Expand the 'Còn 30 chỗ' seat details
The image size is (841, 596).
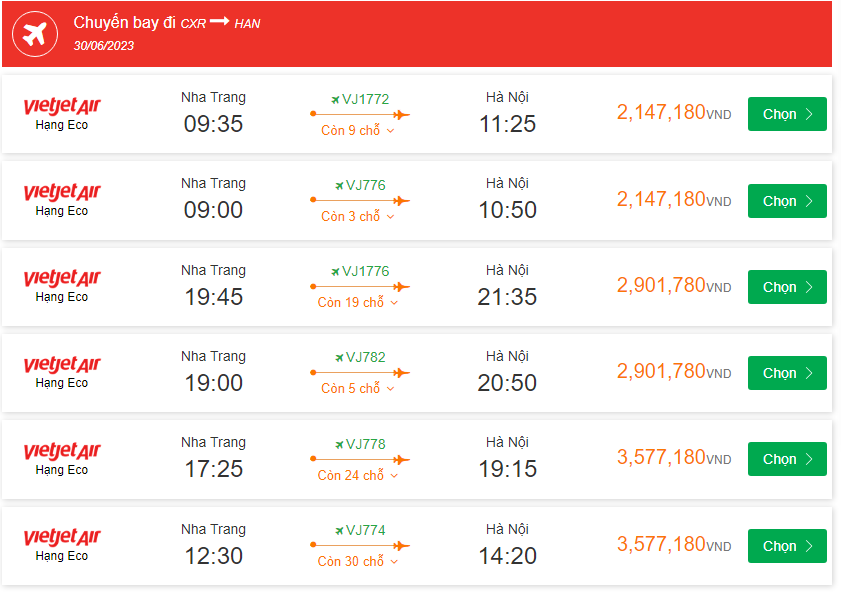[x=358, y=562]
